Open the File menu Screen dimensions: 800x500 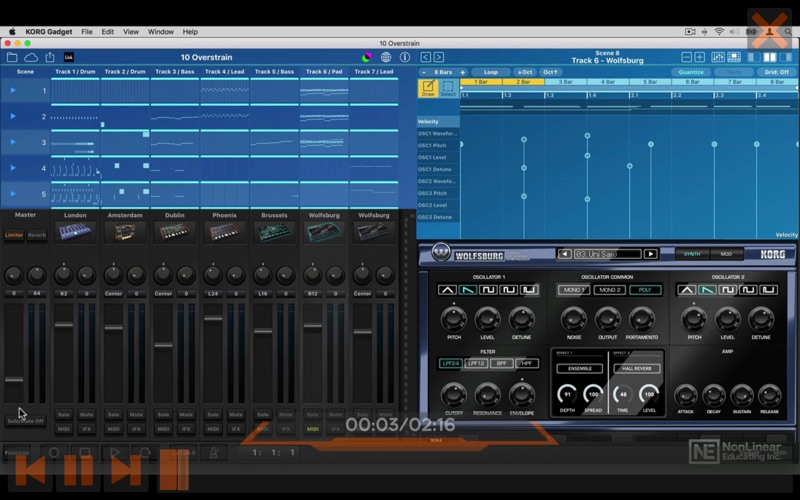(x=87, y=32)
